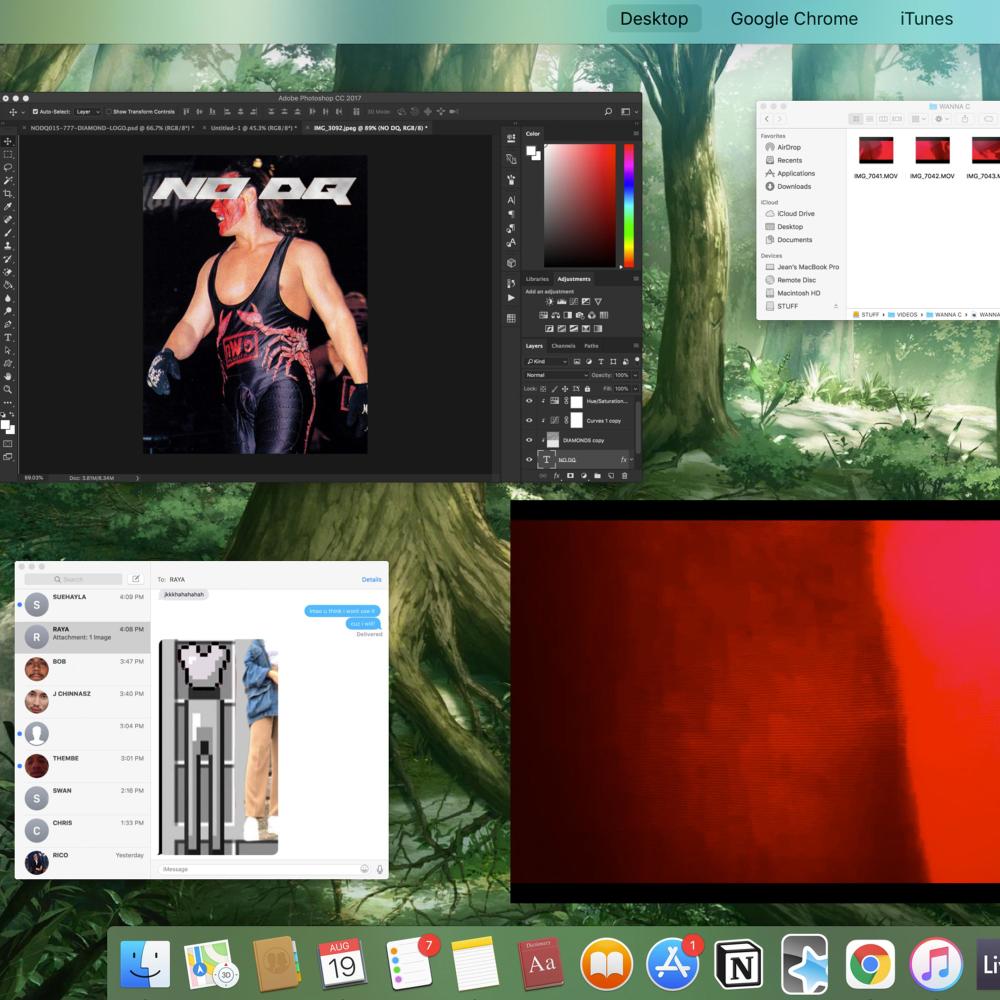The width and height of the screenshot is (1000, 1000).
Task: Hide the NO DQ text layer
Action: tap(529, 459)
